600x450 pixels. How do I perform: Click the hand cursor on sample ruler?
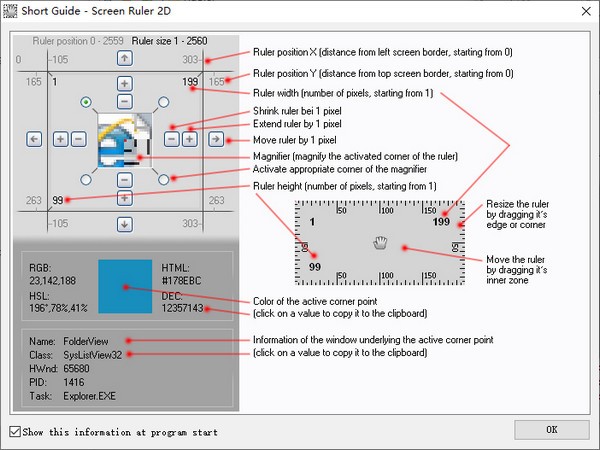pyautogui.click(x=378, y=241)
